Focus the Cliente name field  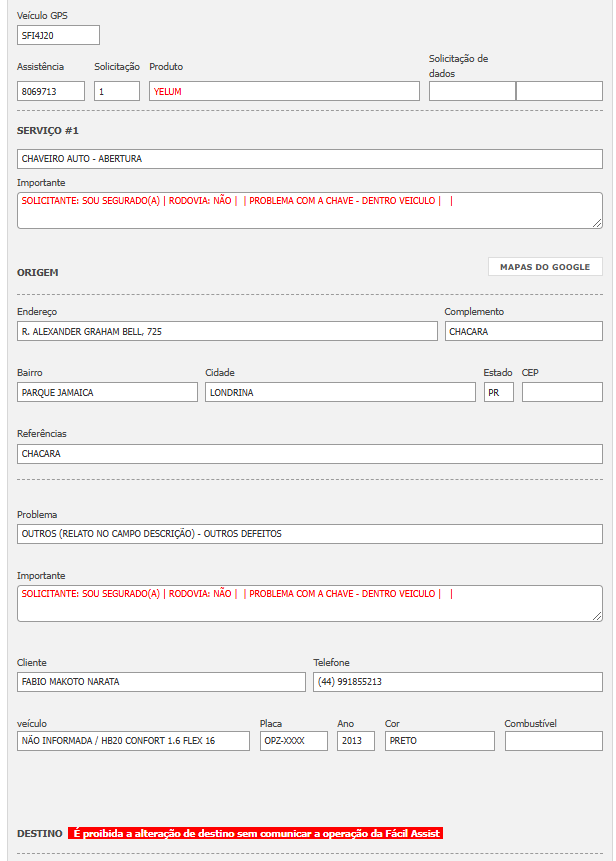161,682
